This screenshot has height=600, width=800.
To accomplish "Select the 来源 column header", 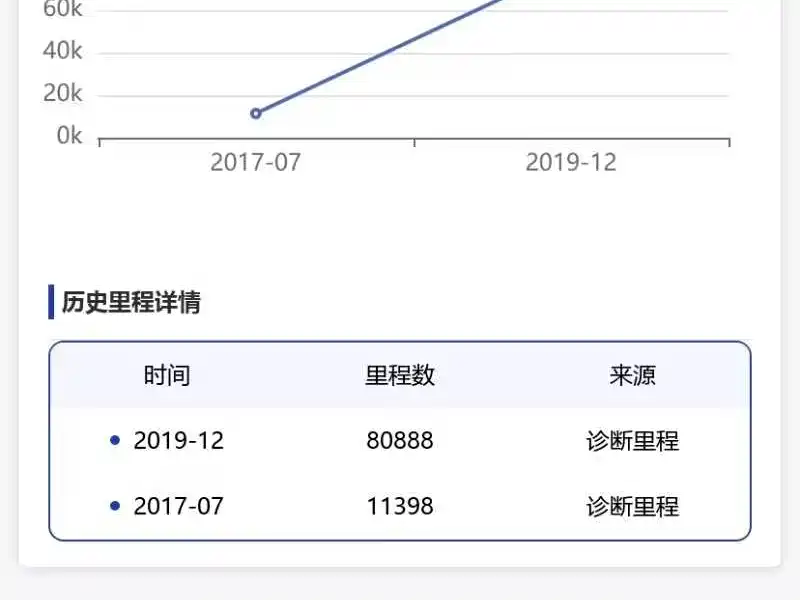I will point(633,376).
